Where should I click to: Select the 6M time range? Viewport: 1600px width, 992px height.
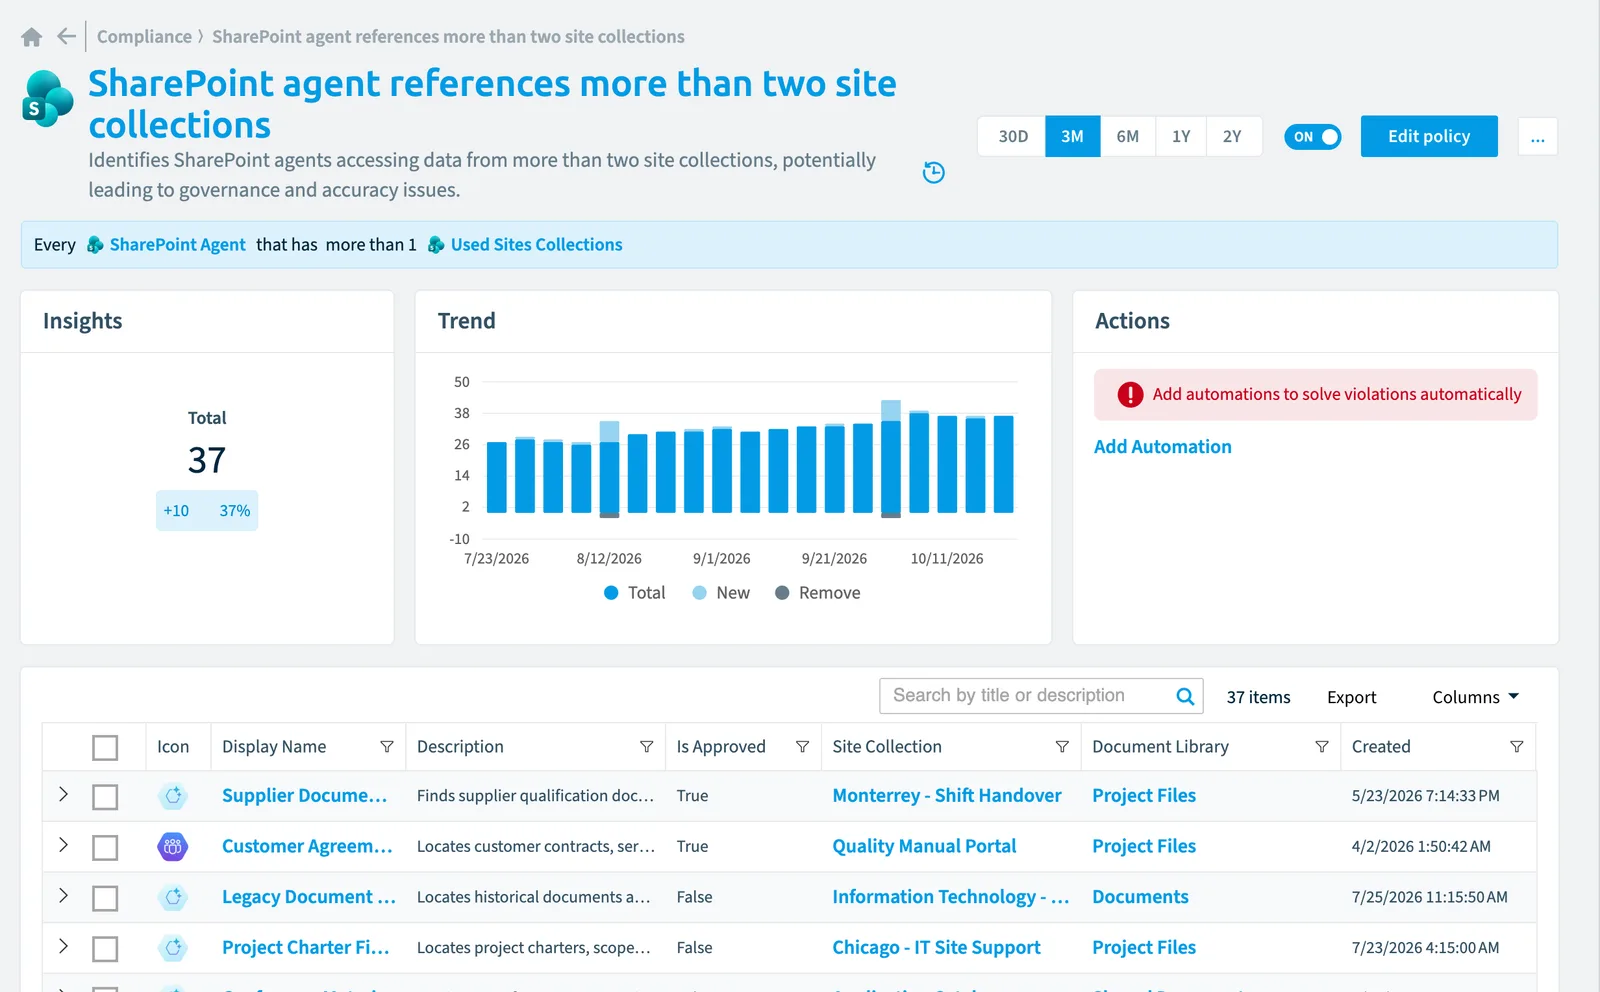1127,137
